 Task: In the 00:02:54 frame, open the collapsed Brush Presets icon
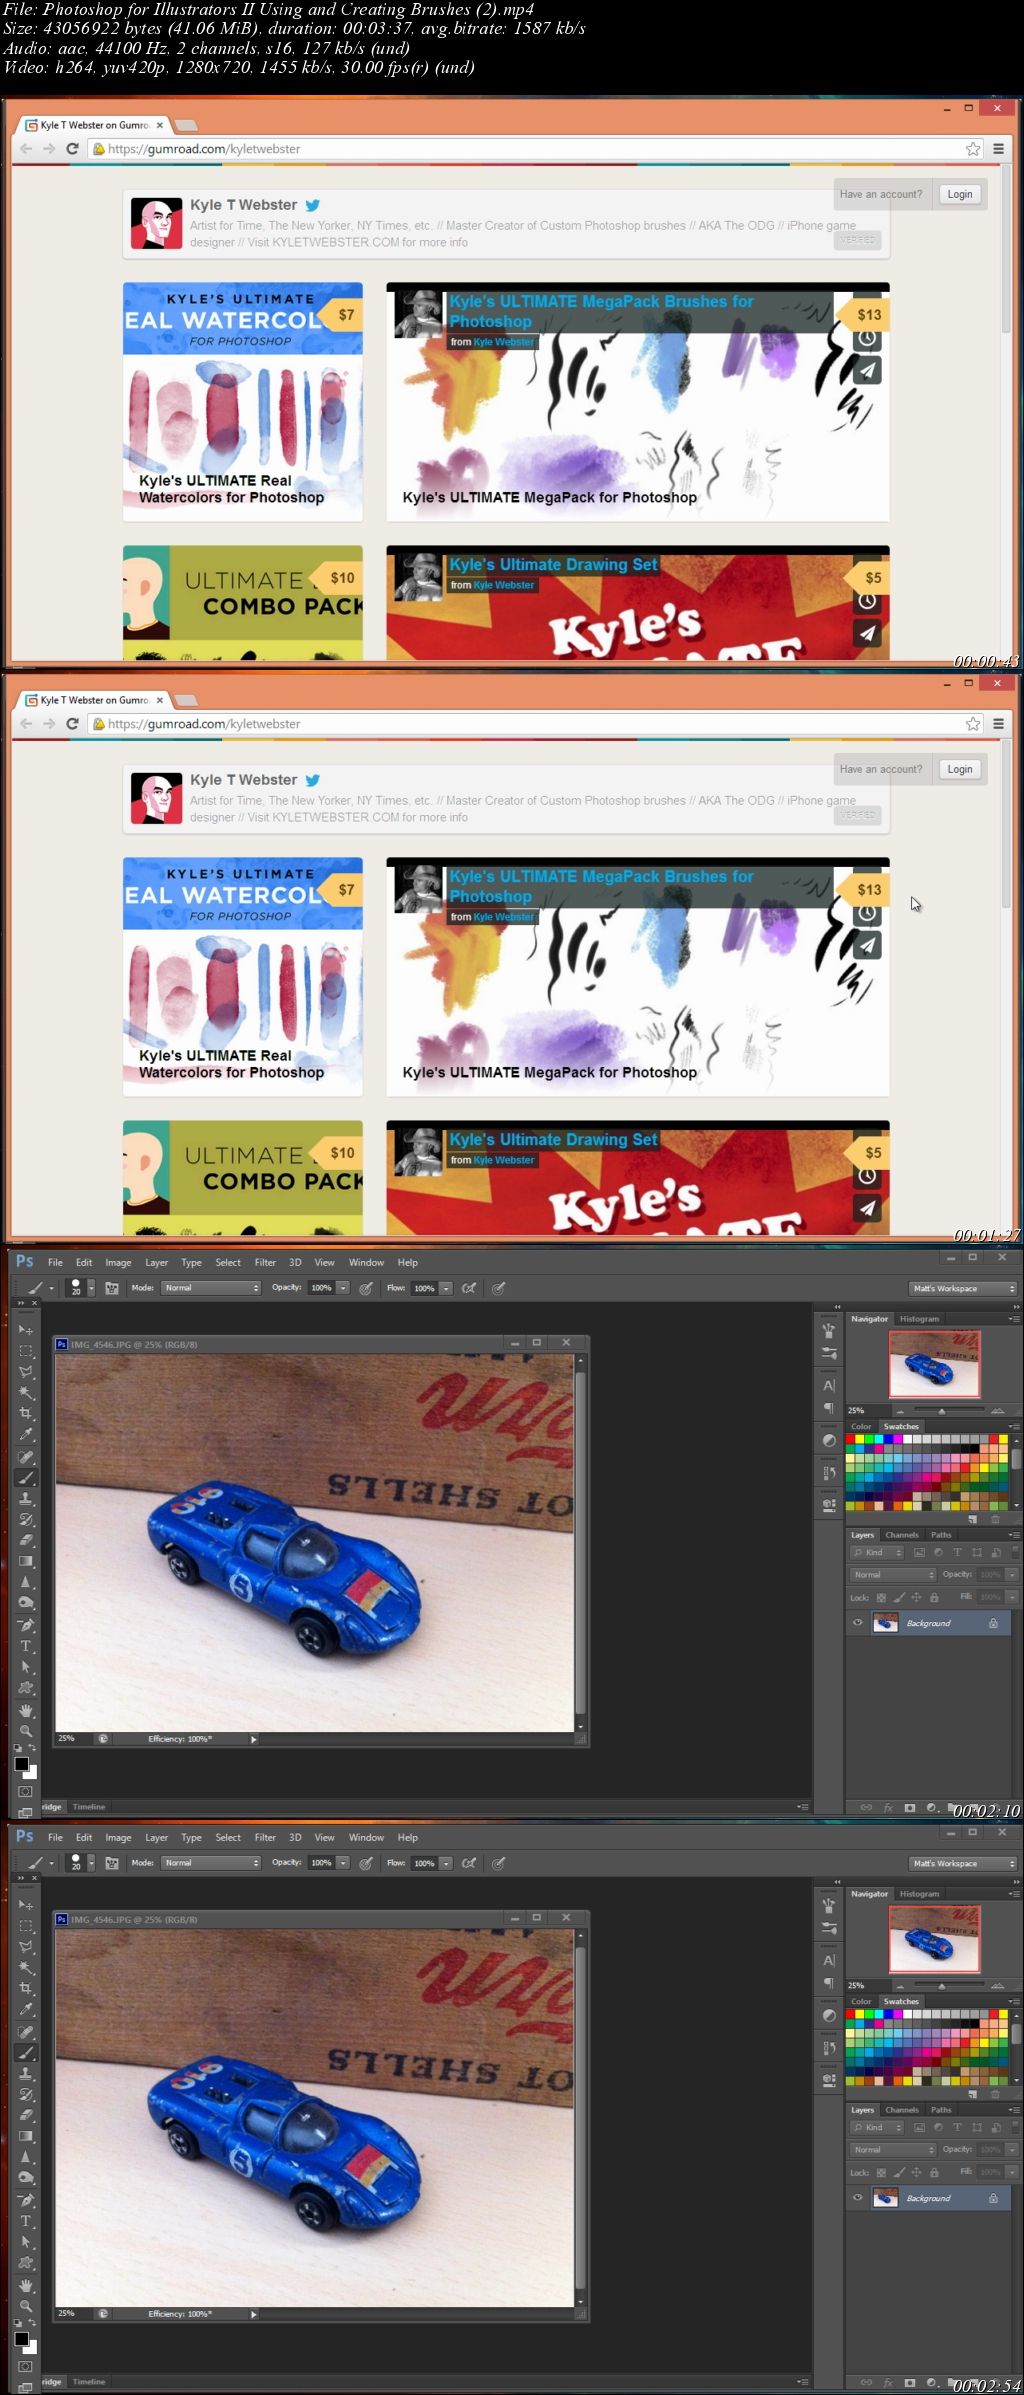[x=829, y=1928]
